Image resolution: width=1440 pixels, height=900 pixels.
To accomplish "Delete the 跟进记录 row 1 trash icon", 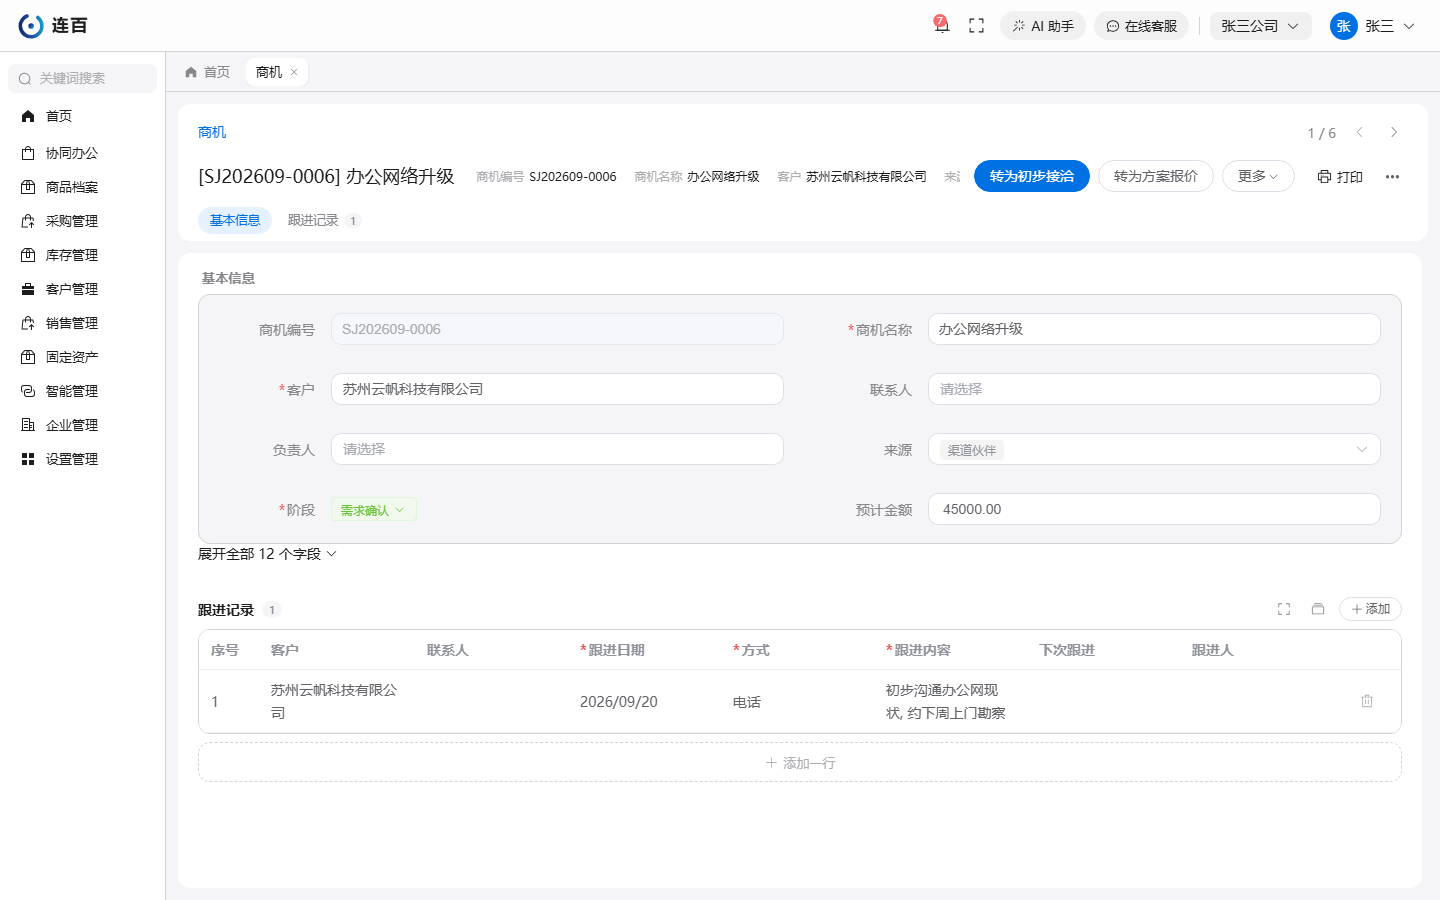I will (1367, 701).
